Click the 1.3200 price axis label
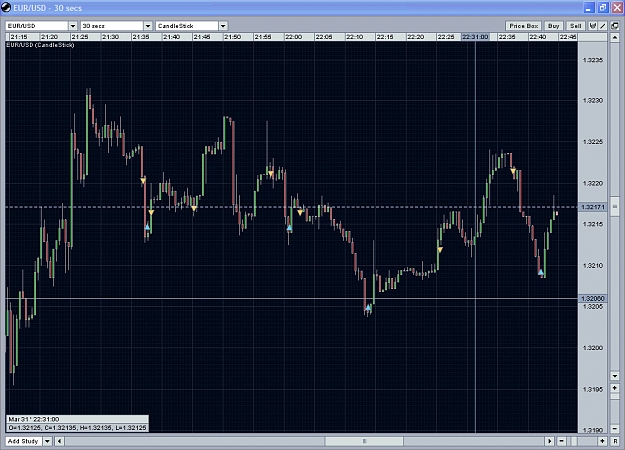Image resolution: width=625 pixels, height=450 pixels. tap(593, 348)
